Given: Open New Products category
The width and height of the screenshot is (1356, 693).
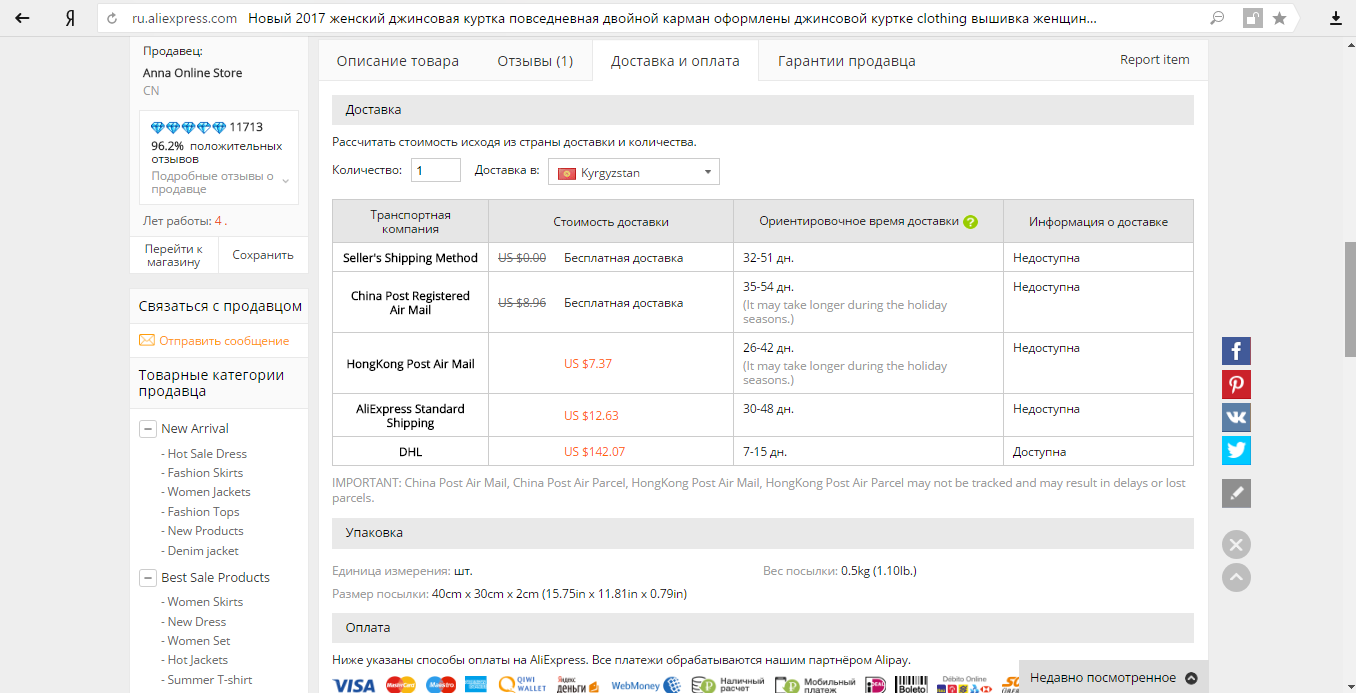Looking at the screenshot, I should 205,531.
